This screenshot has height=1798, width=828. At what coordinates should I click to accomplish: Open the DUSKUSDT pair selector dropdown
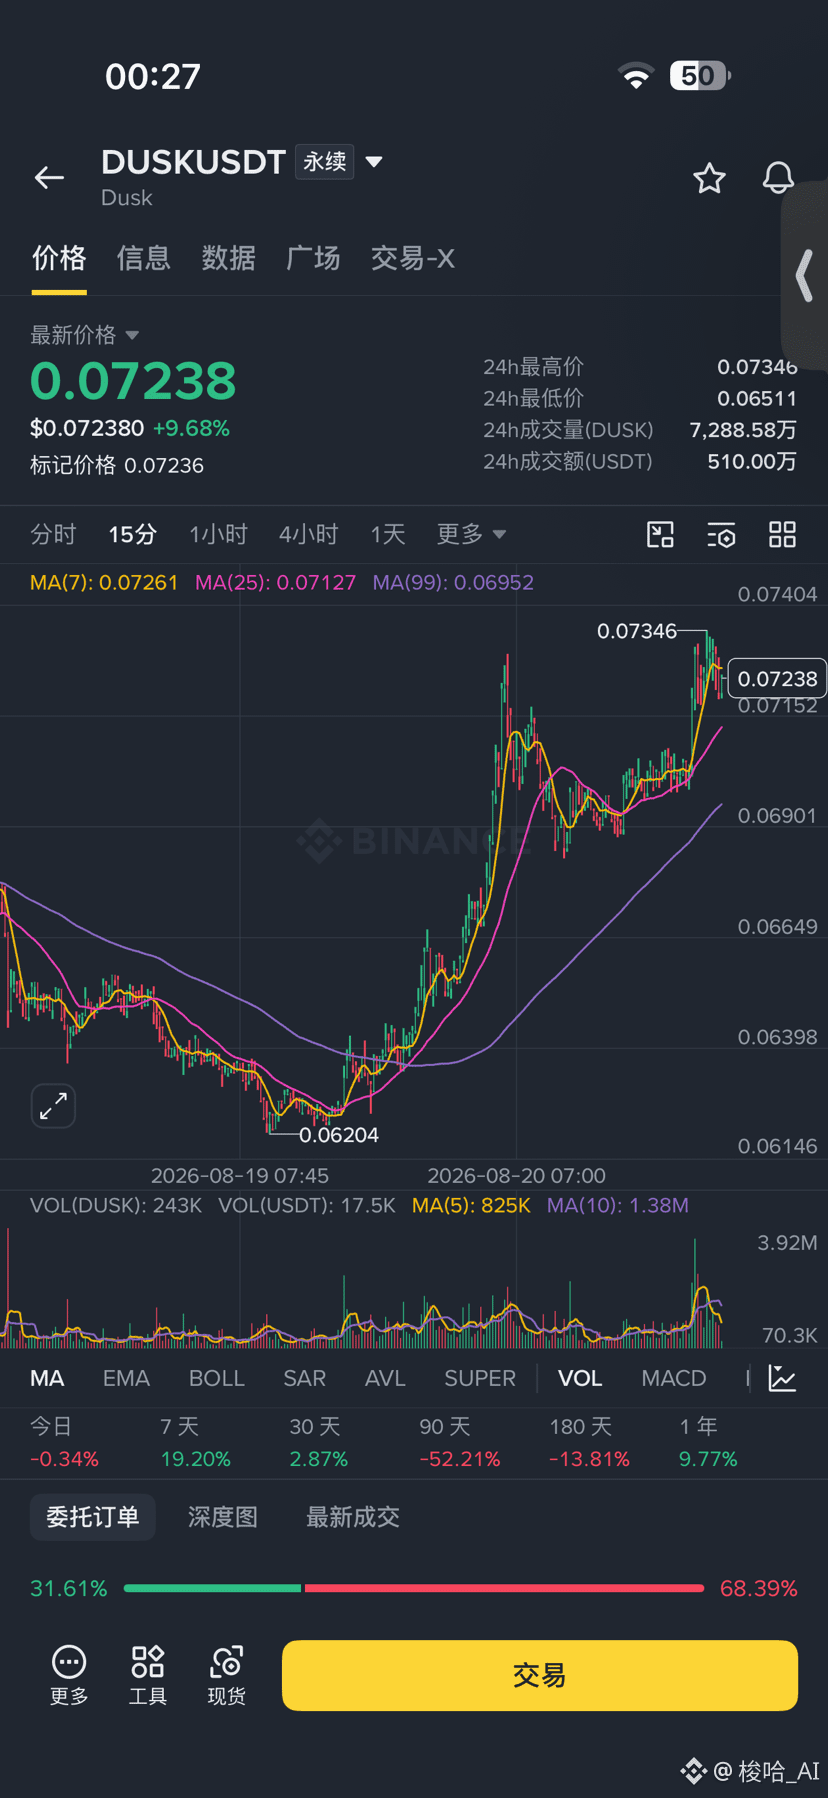pos(374,161)
